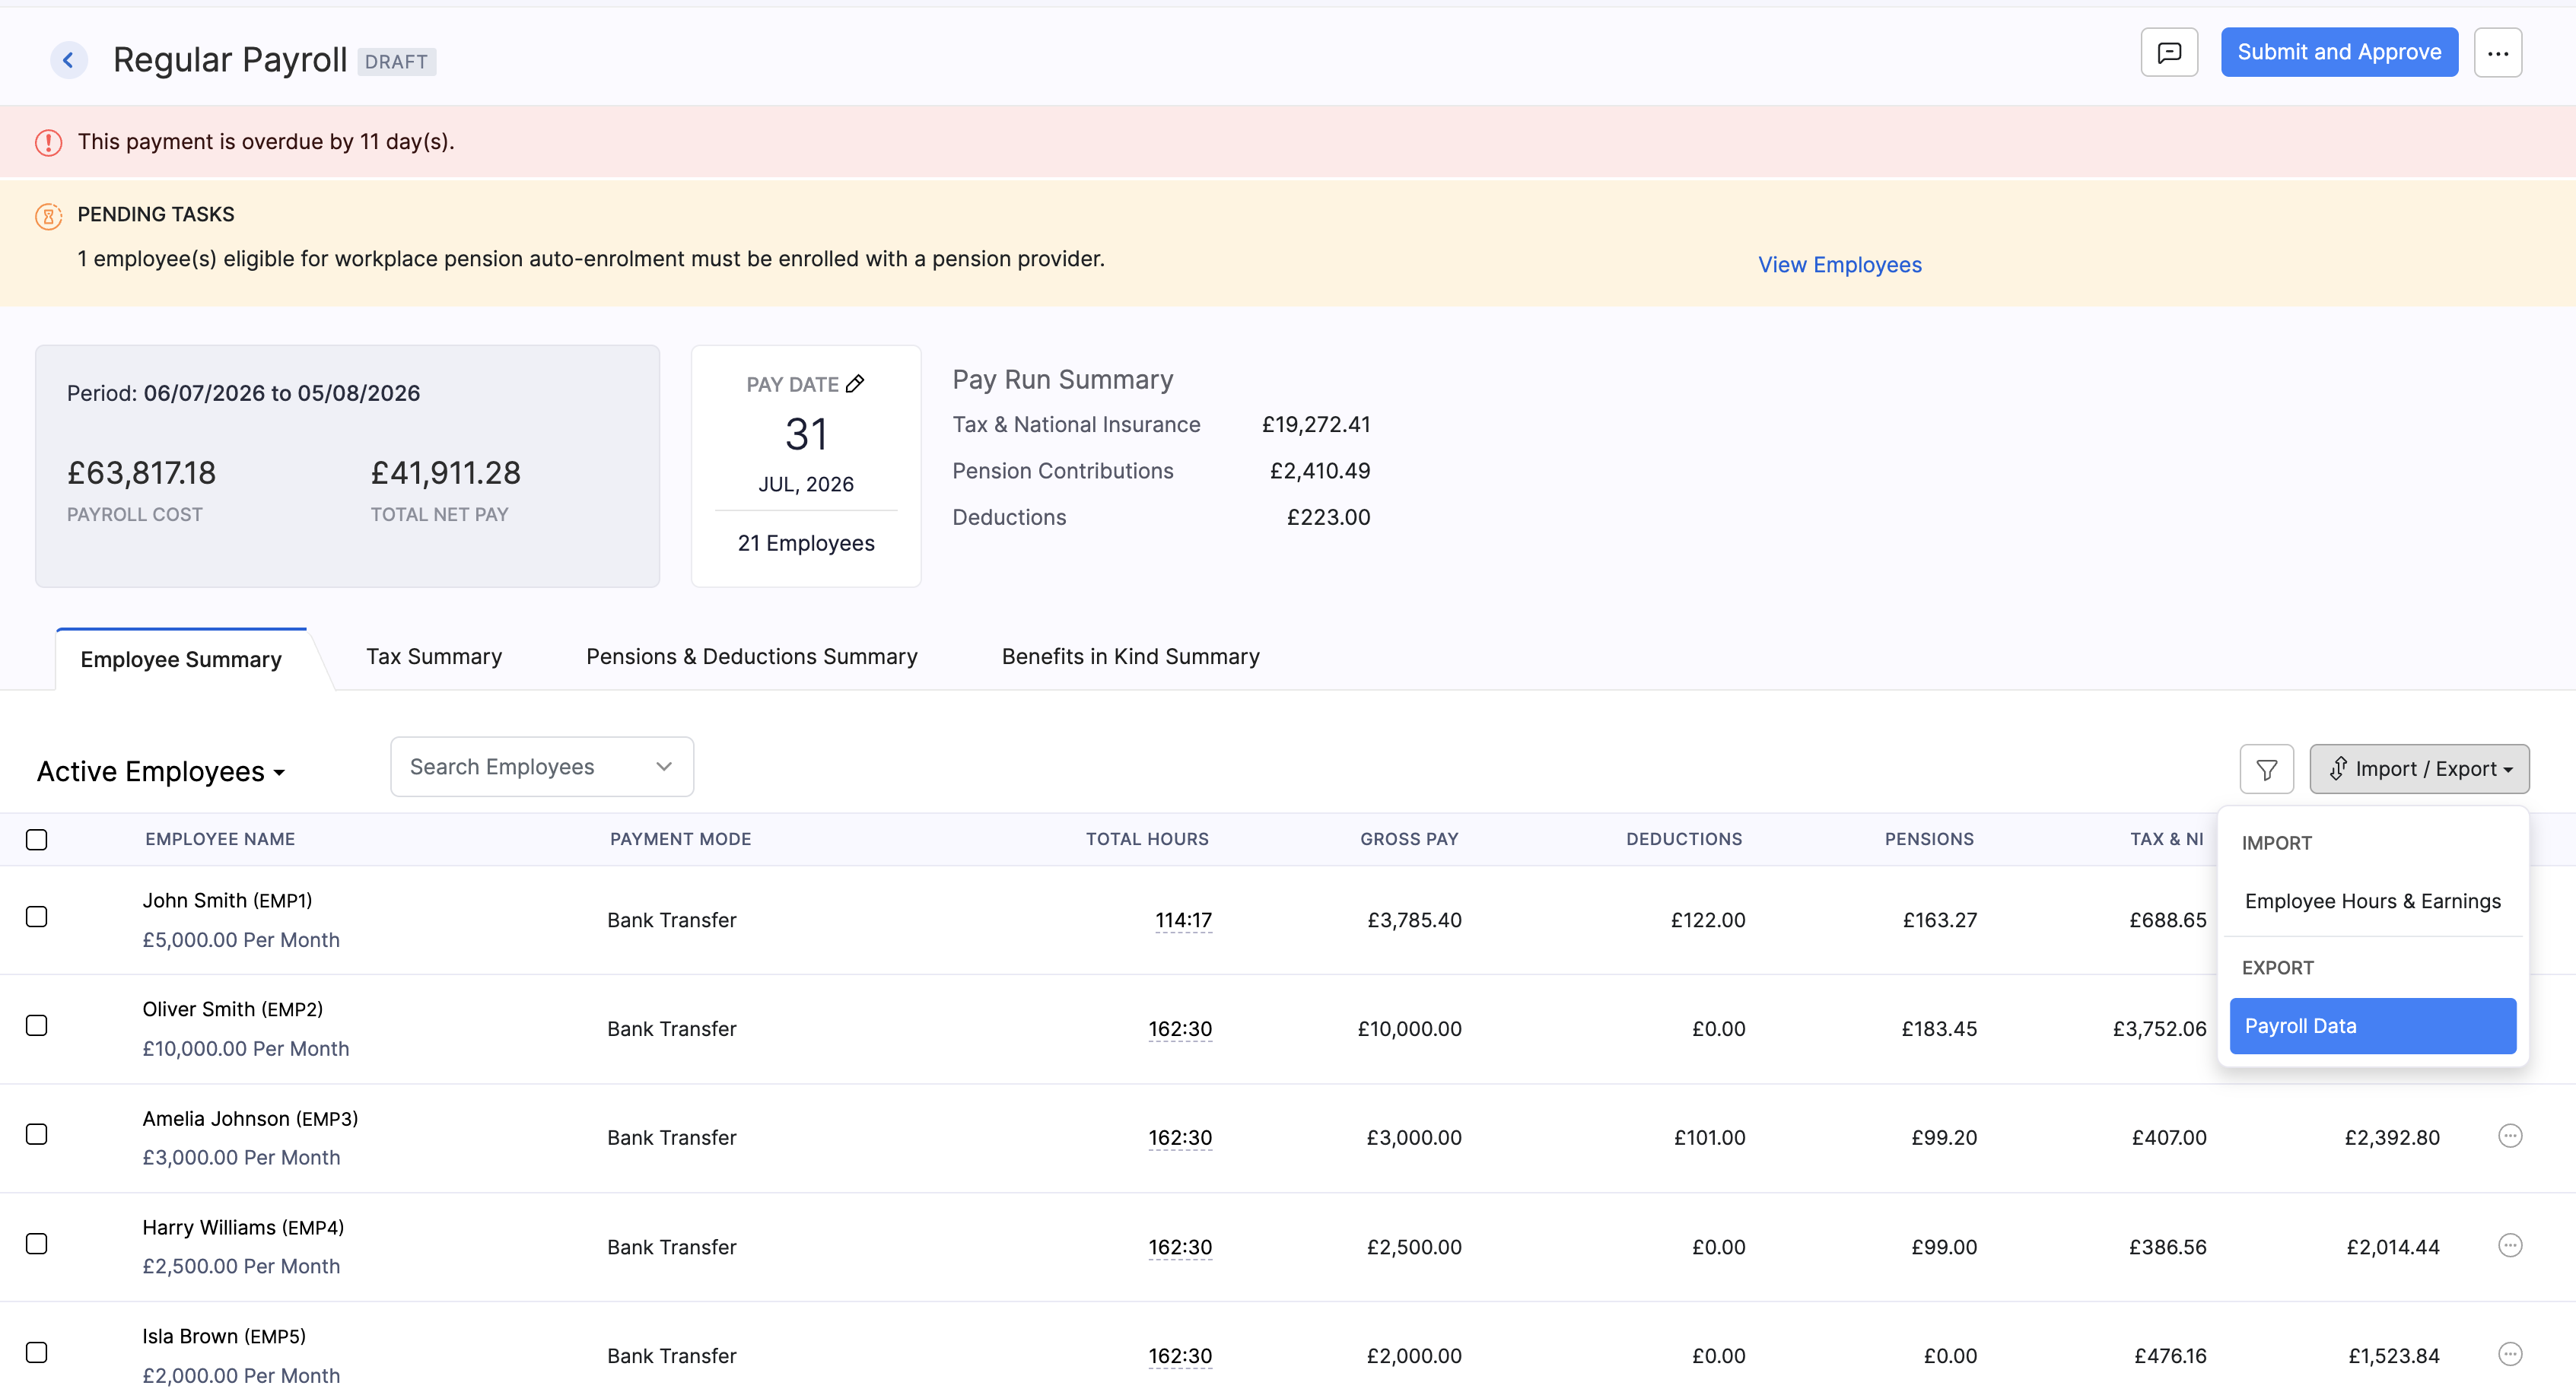Choose Employee Hours & Earnings import
This screenshot has height=1392, width=2576.
point(2373,901)
